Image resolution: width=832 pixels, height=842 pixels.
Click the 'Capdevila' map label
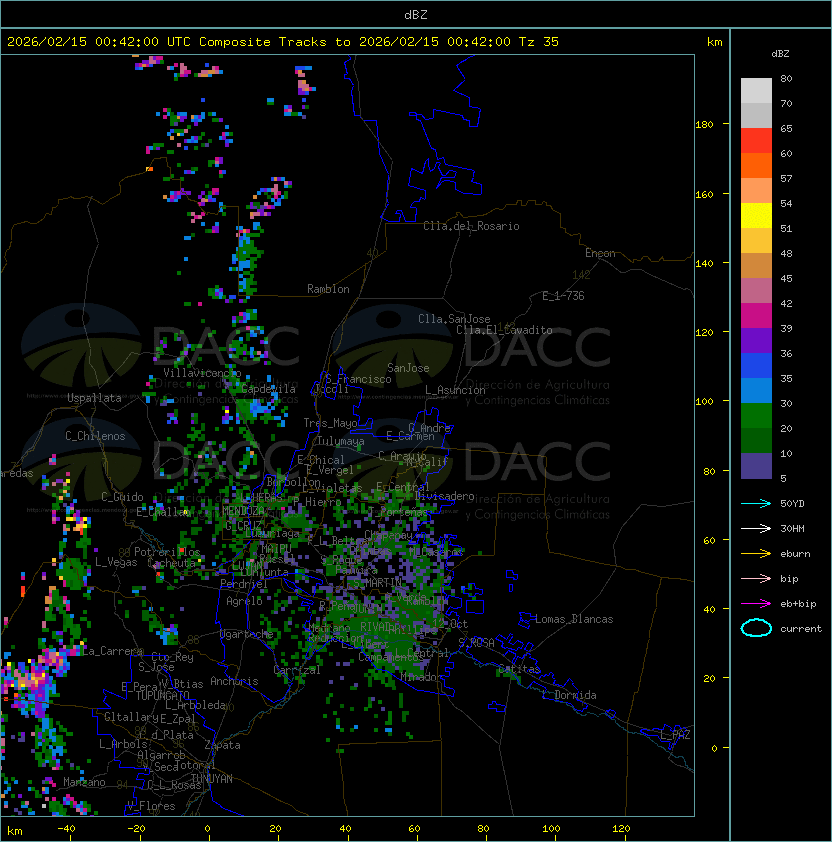(x=269, y=389)
